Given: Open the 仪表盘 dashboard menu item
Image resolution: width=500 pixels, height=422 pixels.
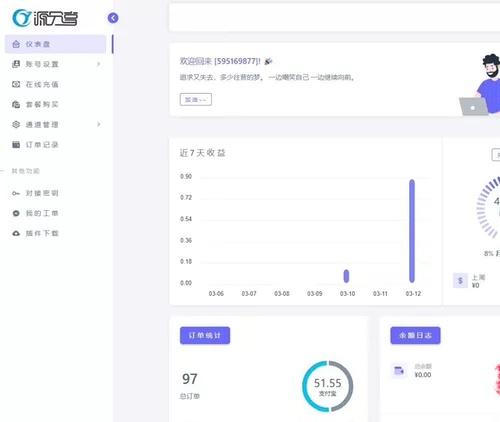Looking at the screenshot, I should (x=55, y=44).
